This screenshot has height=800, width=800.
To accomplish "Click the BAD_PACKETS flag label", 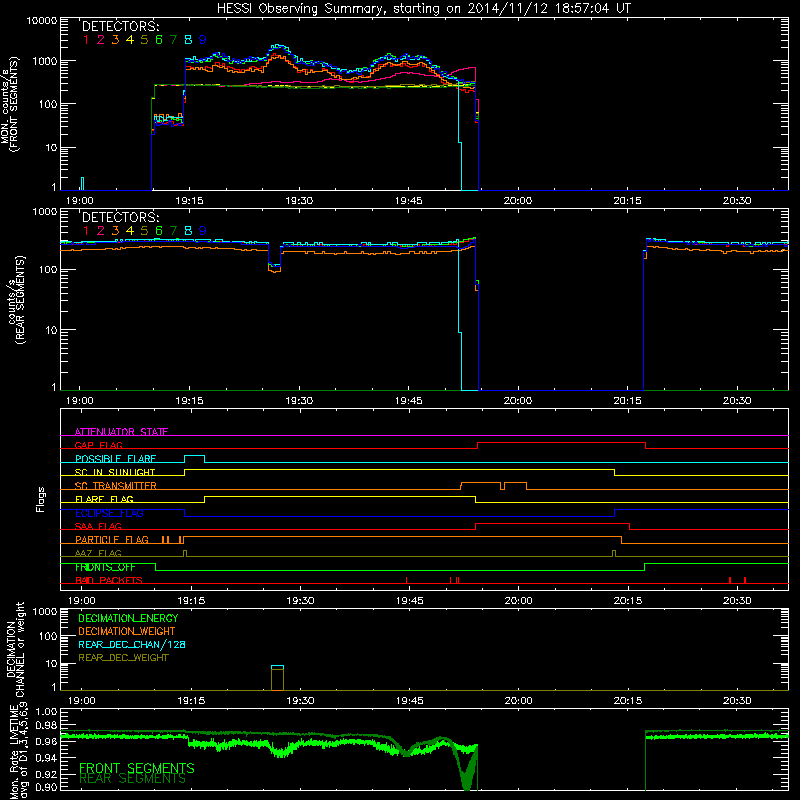I will coord(109,580).
